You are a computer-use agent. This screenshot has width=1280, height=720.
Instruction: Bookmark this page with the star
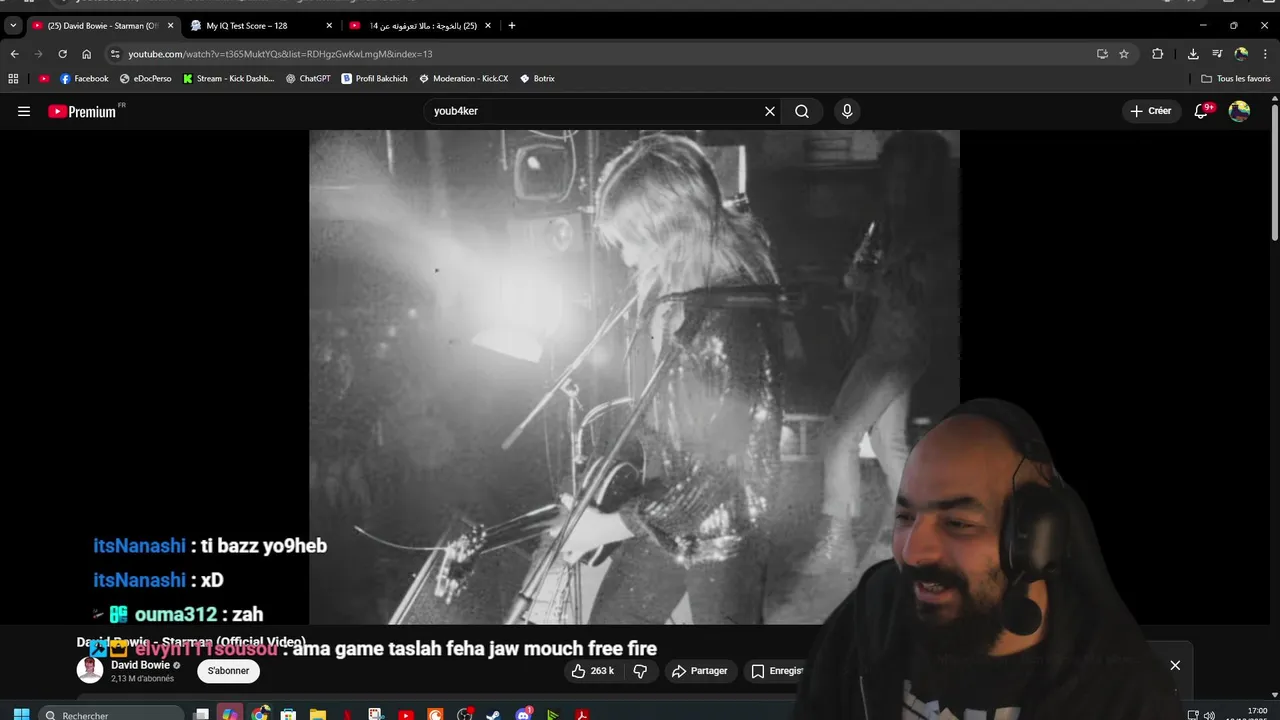click(1124, 54)
